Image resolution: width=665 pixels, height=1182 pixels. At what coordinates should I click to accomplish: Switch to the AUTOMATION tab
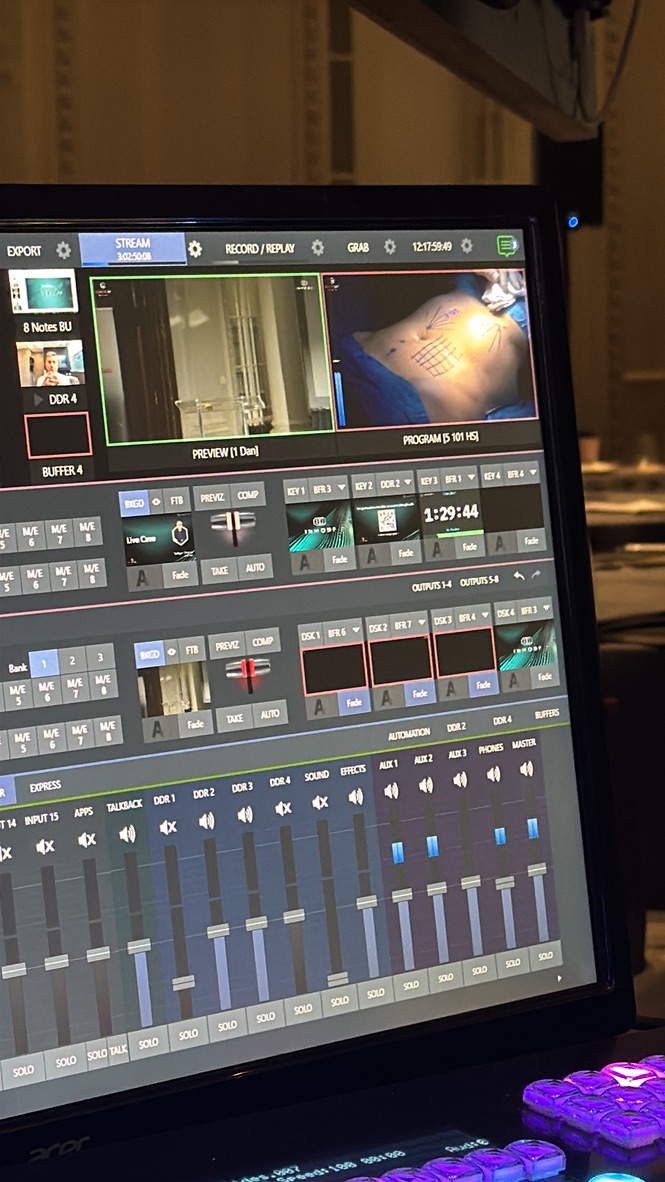point(409,733)
